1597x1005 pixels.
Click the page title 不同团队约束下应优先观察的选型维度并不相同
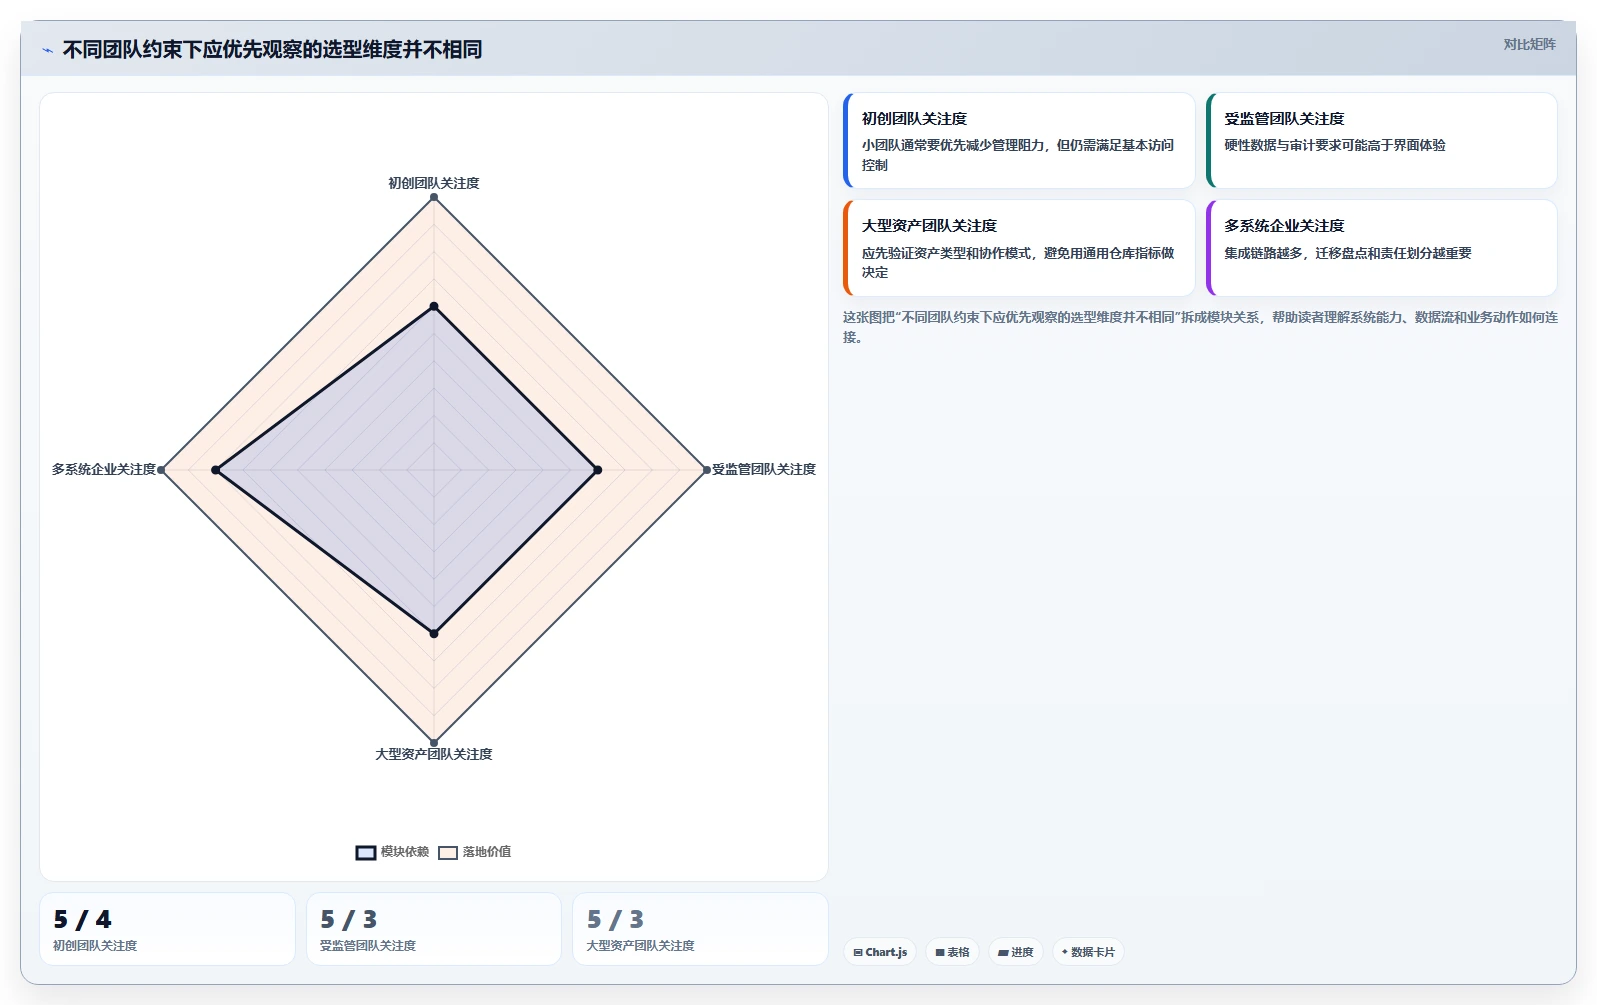tap(272, 50)
